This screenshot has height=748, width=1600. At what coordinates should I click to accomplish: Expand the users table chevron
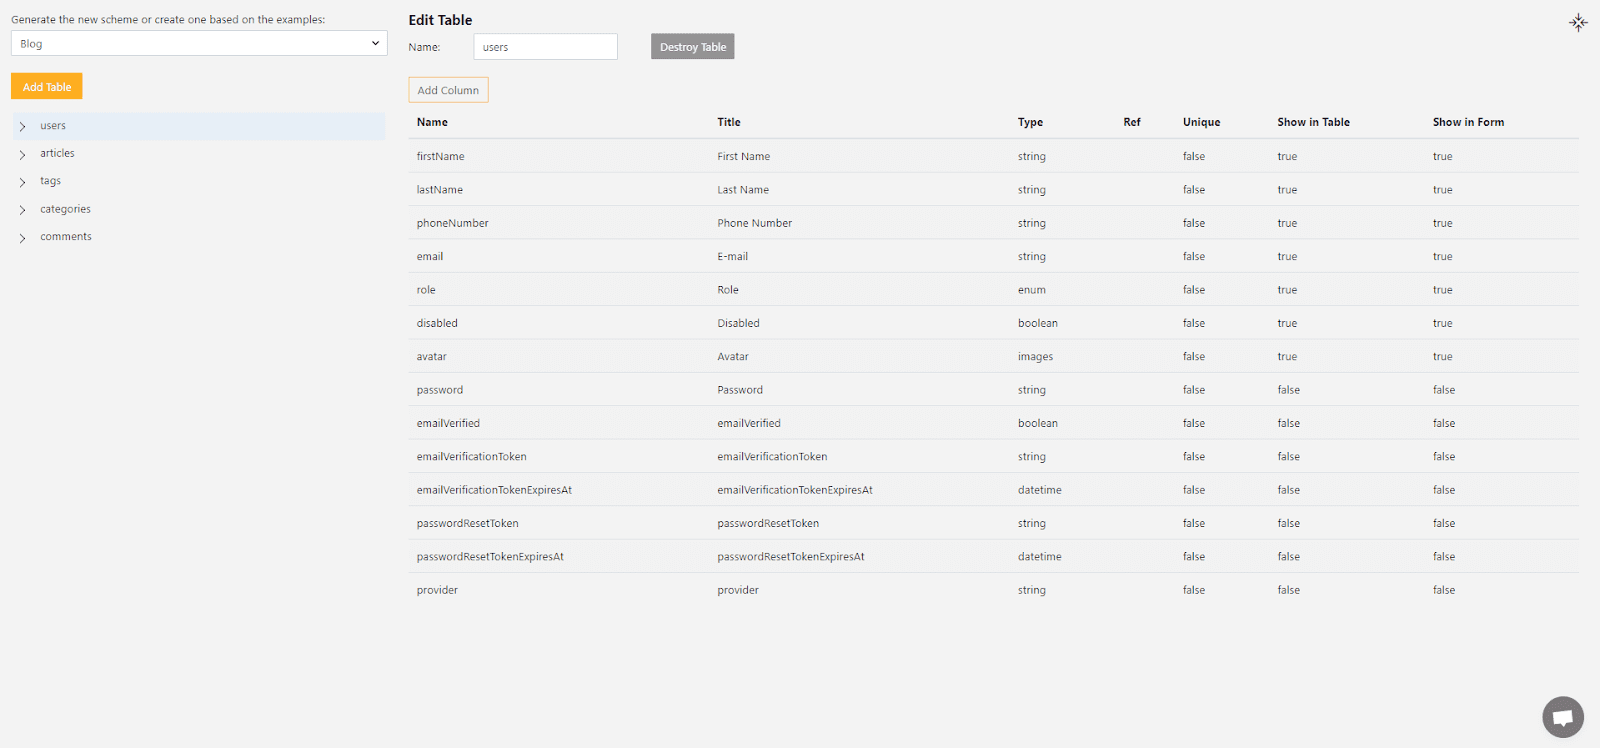pyautogui.click(x=22, y=127)
